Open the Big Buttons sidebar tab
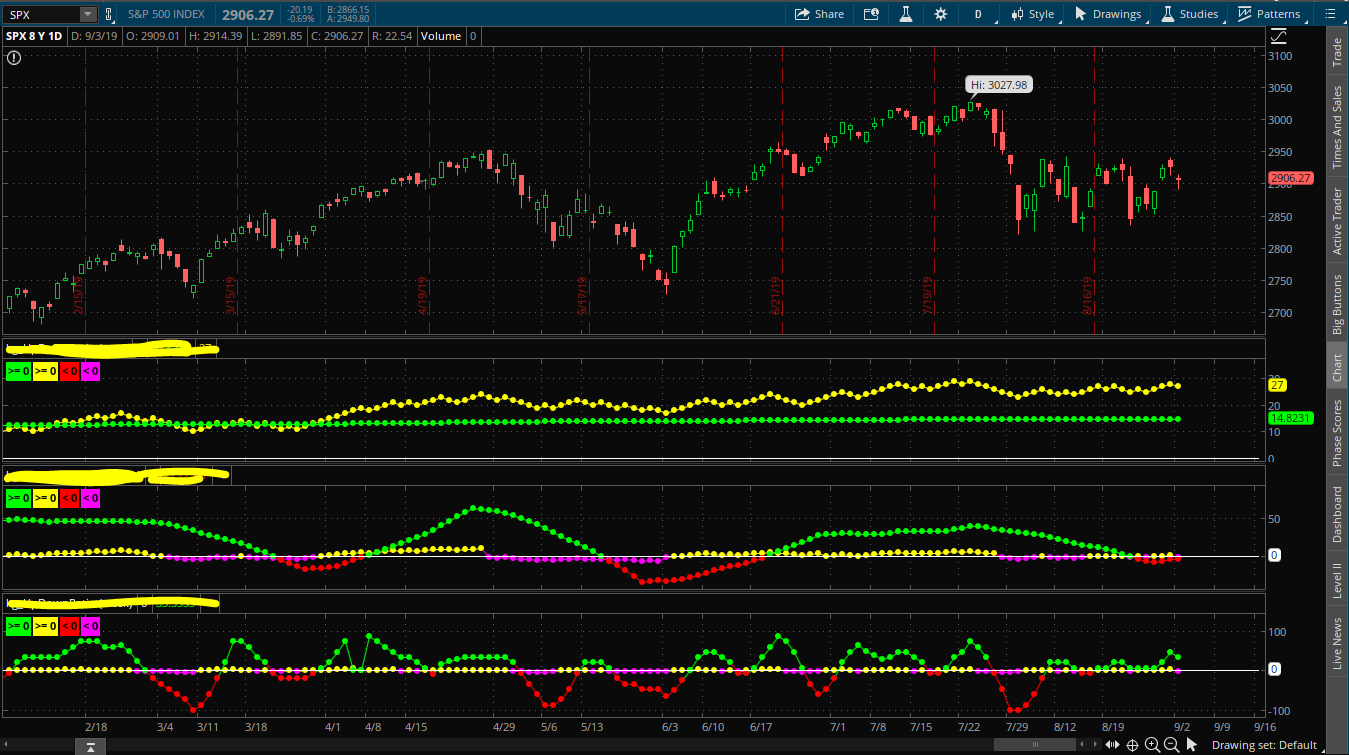1349x755 pixels. click(x=1337, y=305)
